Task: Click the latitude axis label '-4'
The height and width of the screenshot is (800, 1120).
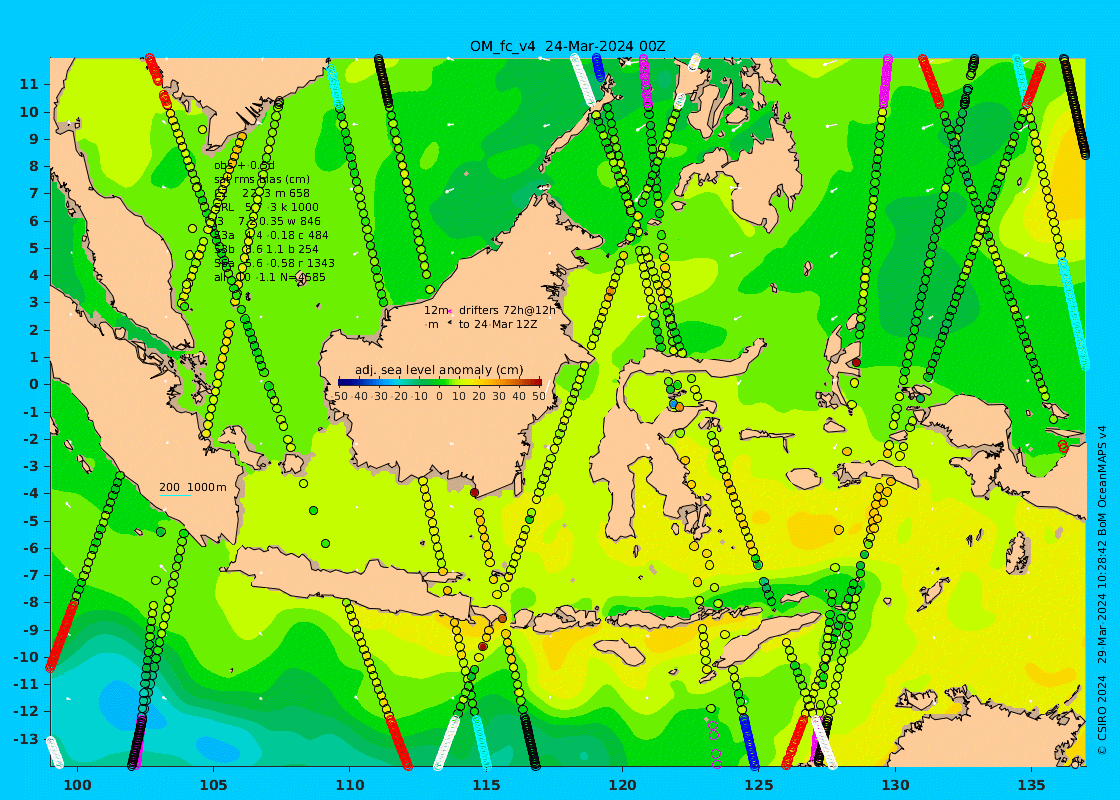Action: coord(30,494)
